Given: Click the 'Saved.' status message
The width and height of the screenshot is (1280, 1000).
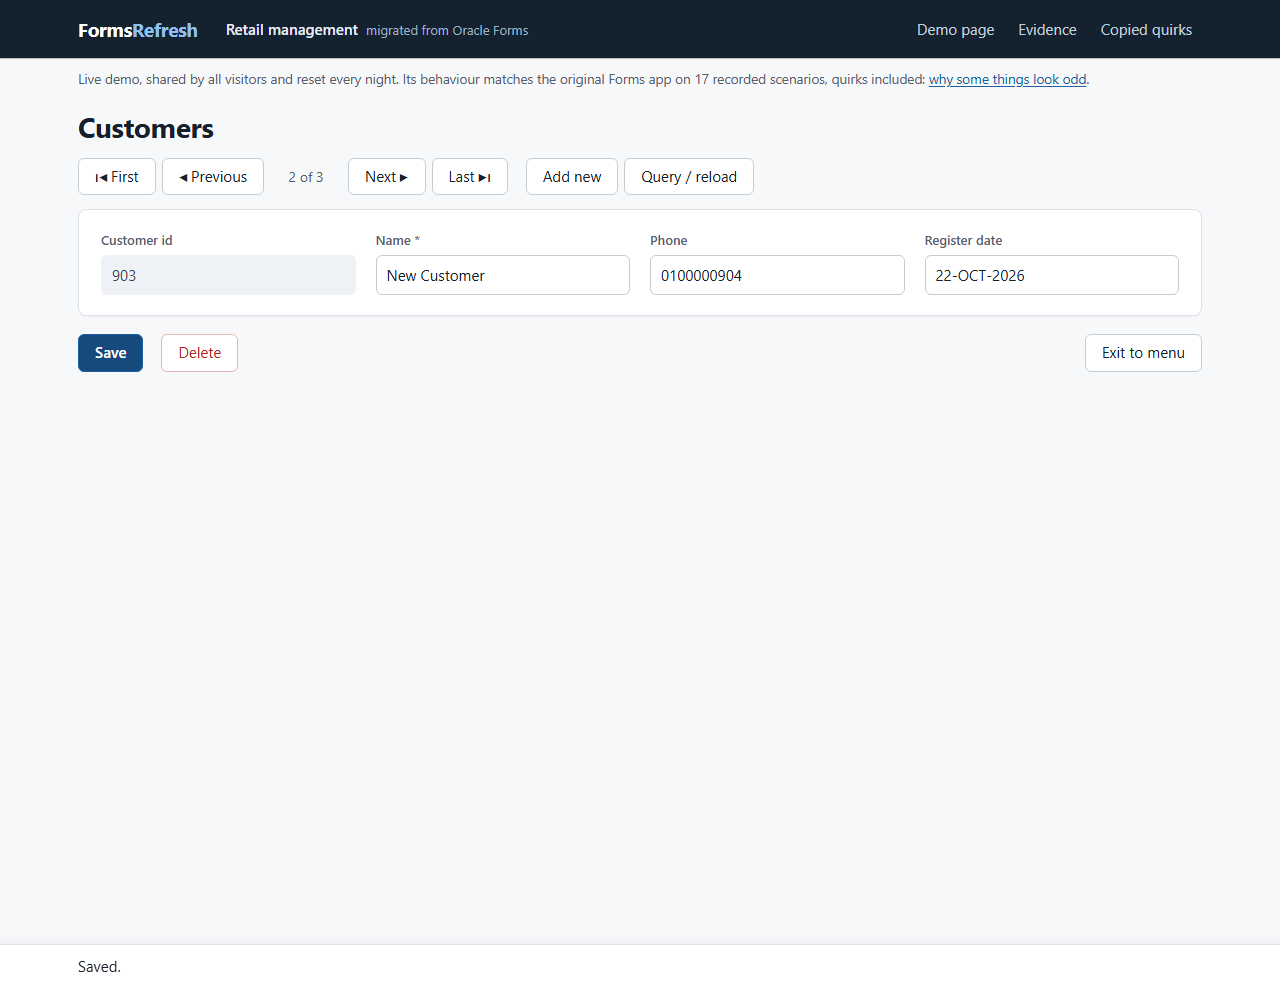Looking at the screenshot, I should (x=99, y=967).
